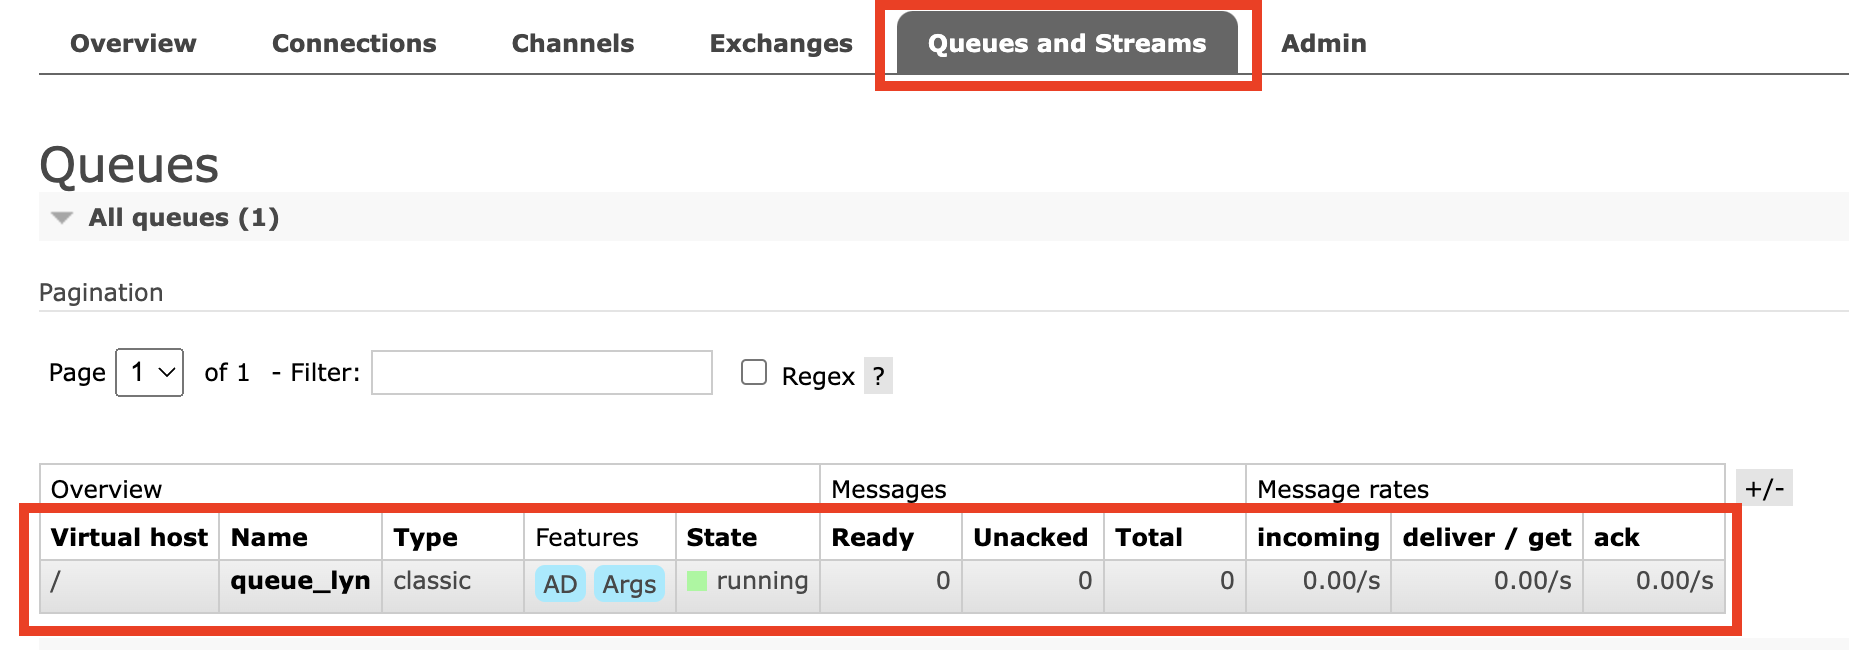Click the Message rates group header
The image size is (1849, 650).
(x=1342, y=489)
